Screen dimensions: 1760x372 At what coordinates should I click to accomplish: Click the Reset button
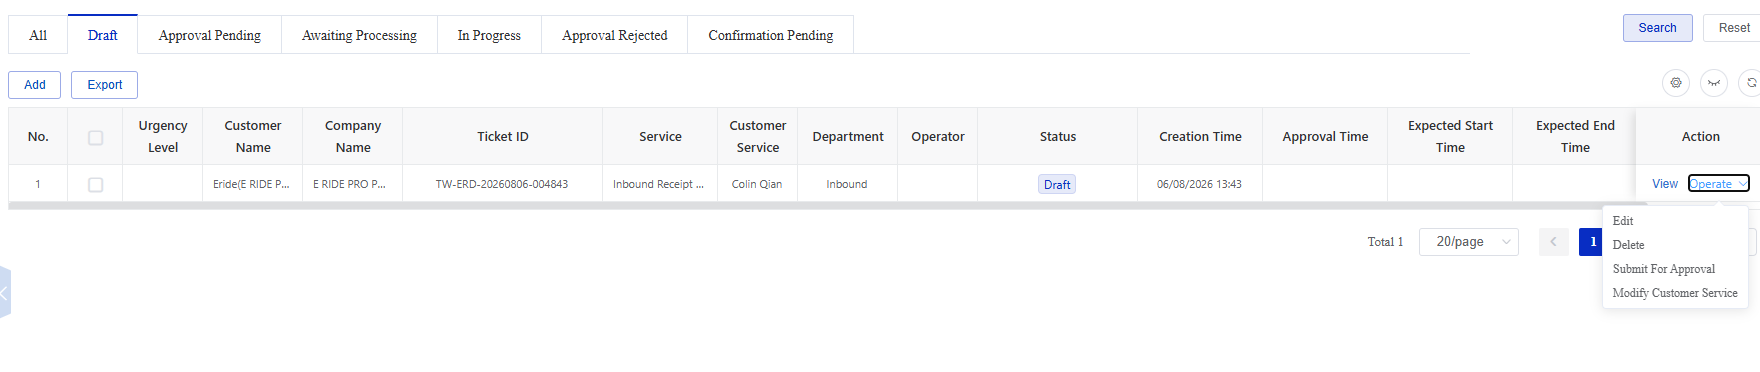1733,28
